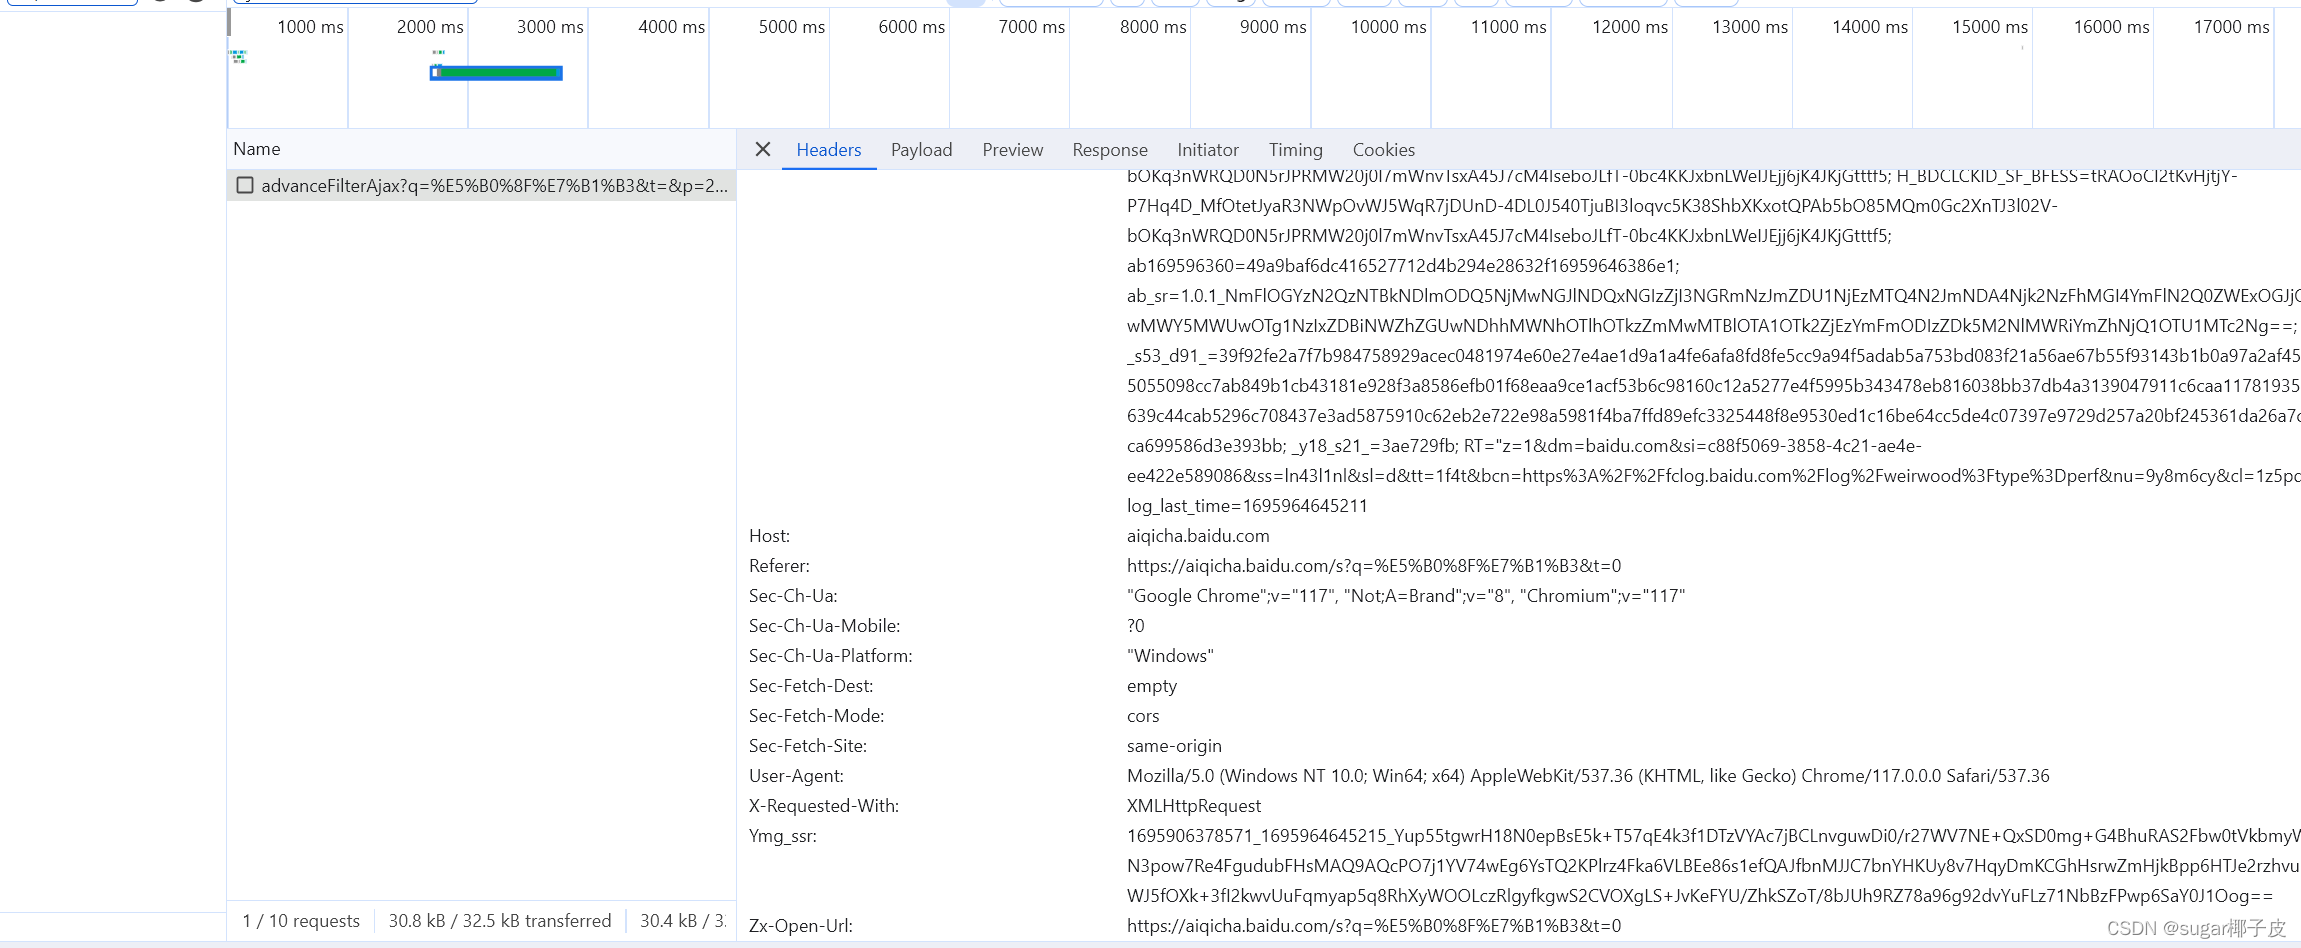Click the 10000 ms timeline label
The image size is (2301, 948).
click(x=1389, y=27)
